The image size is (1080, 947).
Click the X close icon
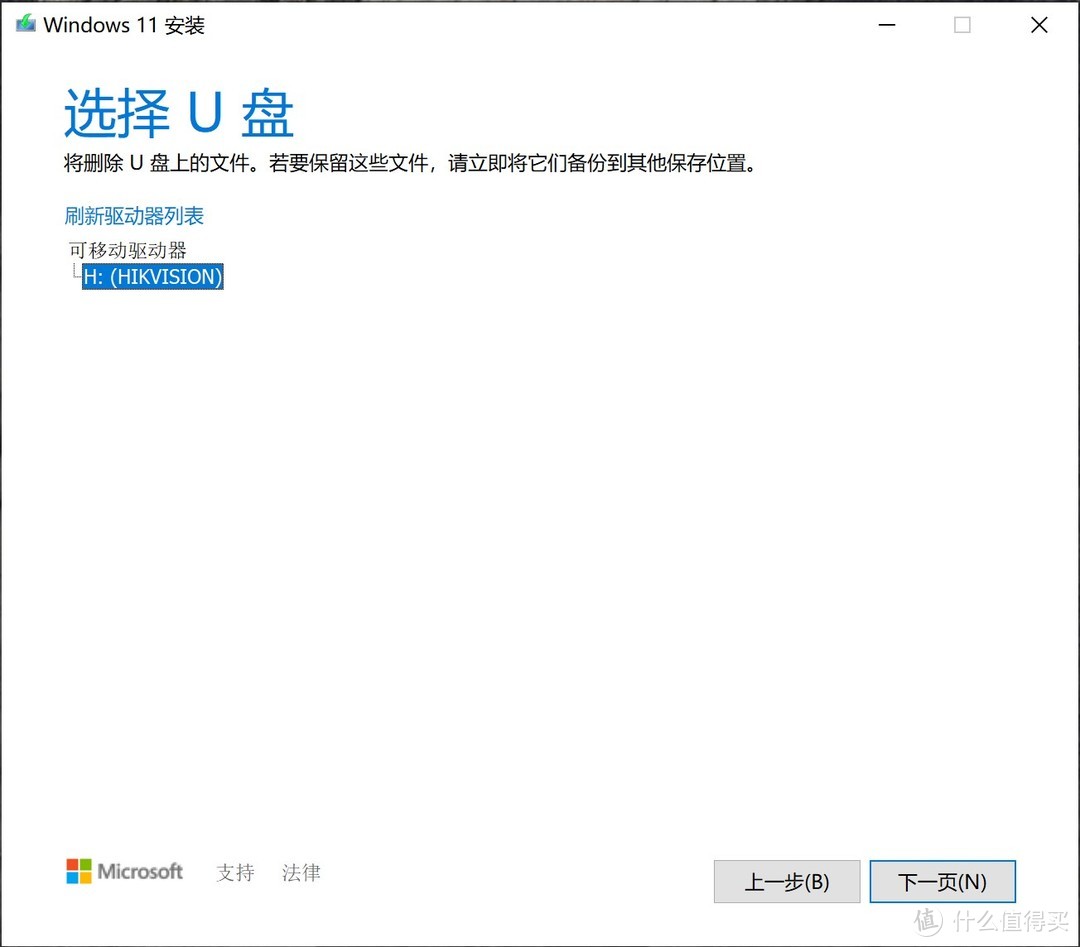pos(1038,25)
